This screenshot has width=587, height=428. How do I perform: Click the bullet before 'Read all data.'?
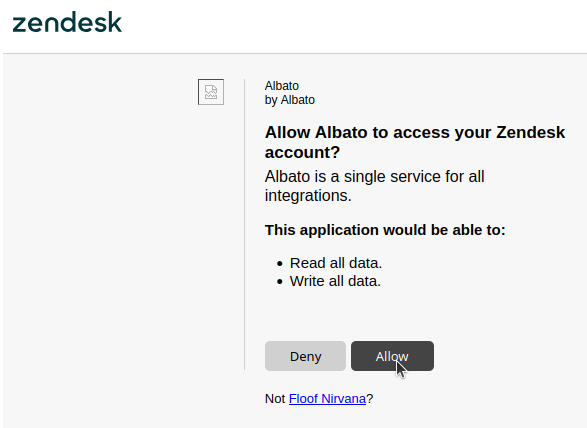click(x=280, y=264)
